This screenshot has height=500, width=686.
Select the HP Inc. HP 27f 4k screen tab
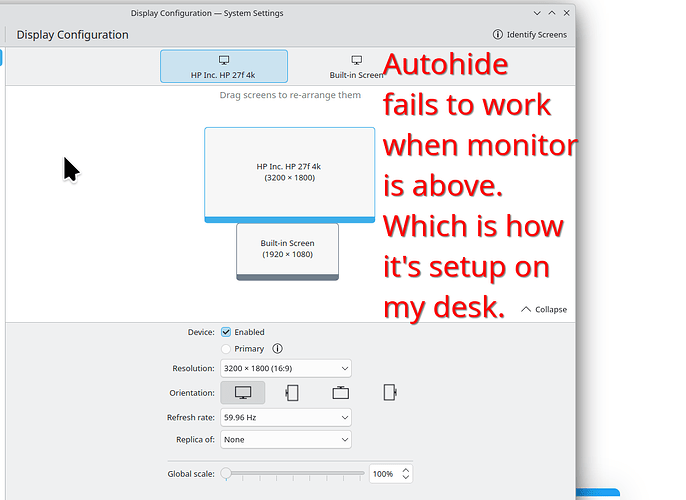[x=224, y=66]
